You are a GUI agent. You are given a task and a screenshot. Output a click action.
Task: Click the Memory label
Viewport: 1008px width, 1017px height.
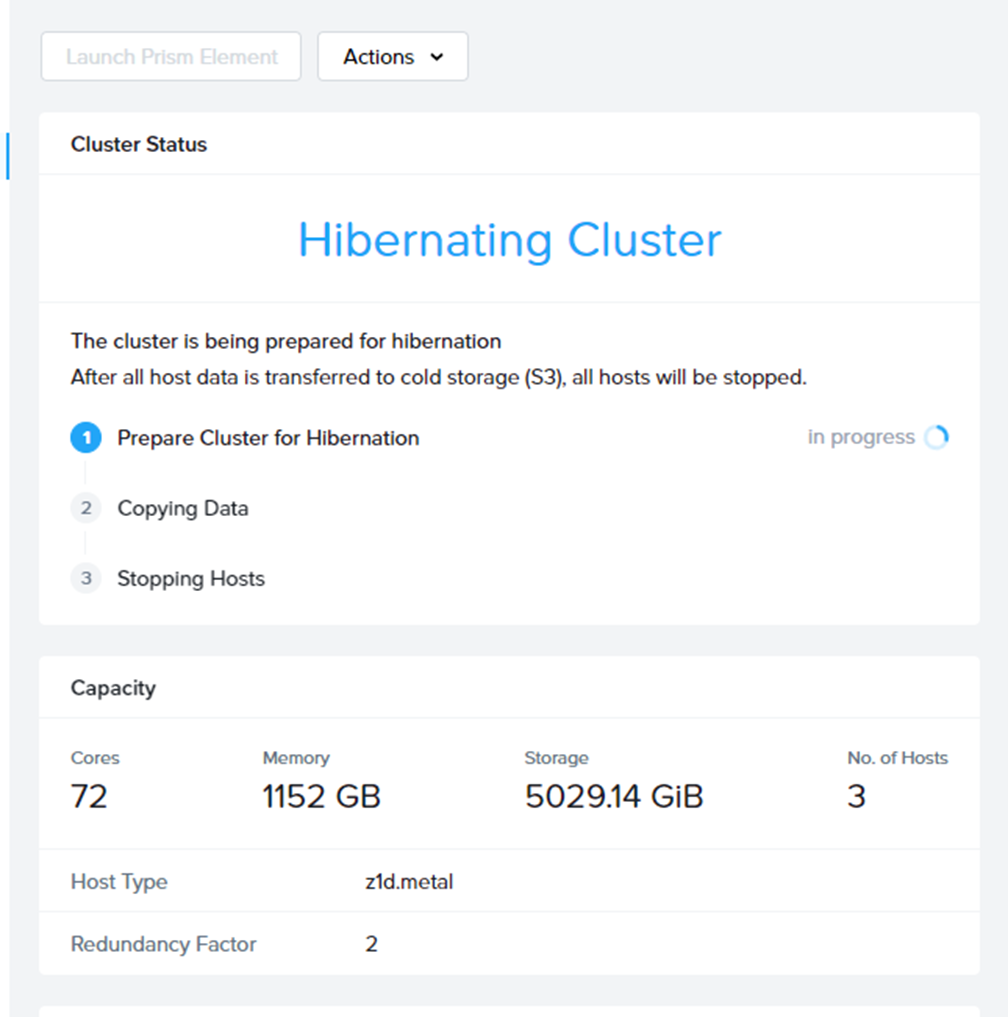(x=296, y=758)
